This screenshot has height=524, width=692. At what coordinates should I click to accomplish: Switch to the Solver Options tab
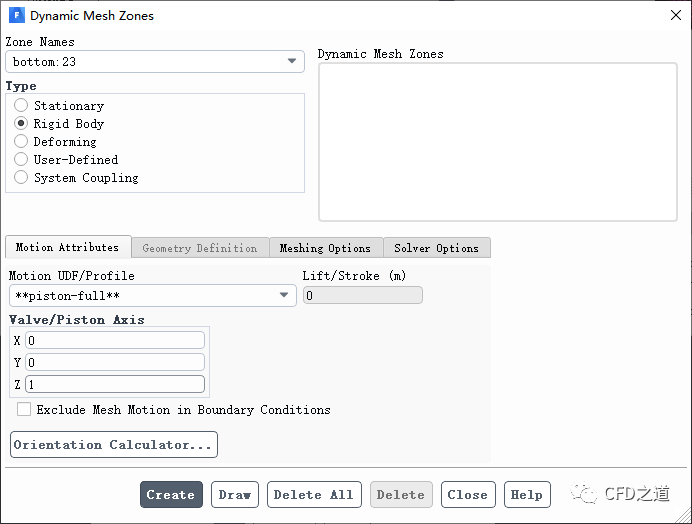pos(436,248)
